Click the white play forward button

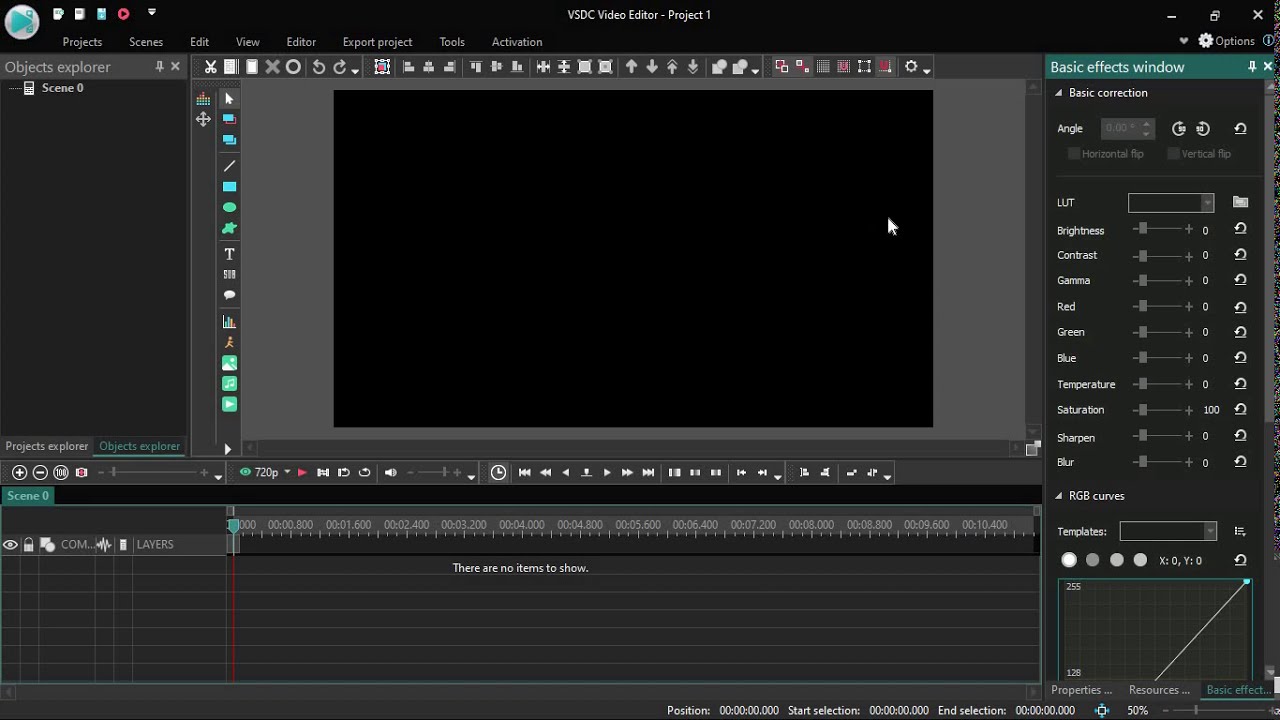pos(606,473)
